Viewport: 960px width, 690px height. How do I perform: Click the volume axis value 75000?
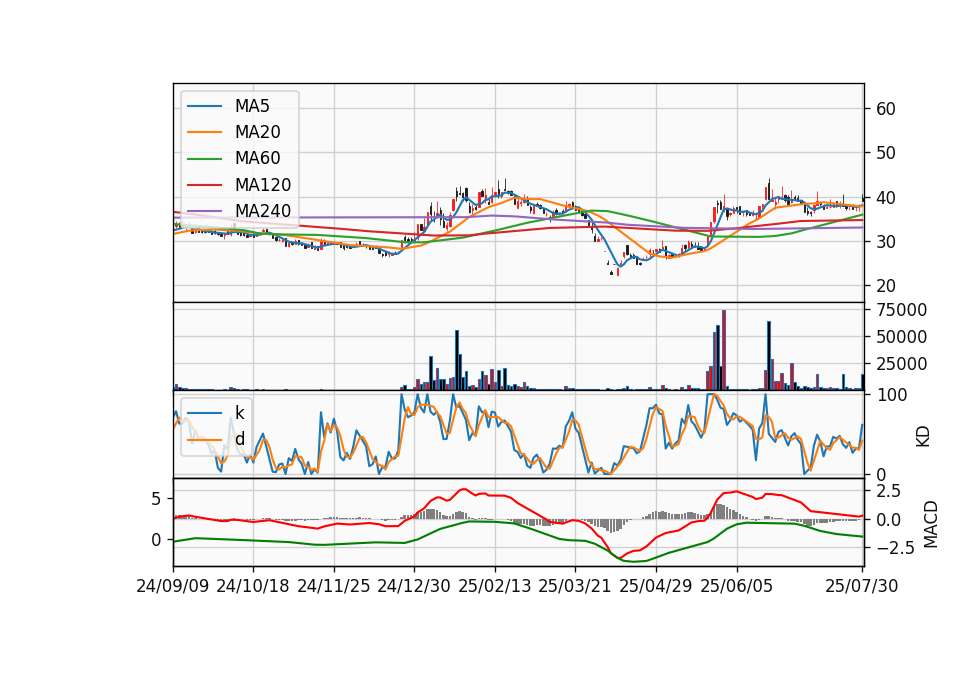[x=902, y=310]
